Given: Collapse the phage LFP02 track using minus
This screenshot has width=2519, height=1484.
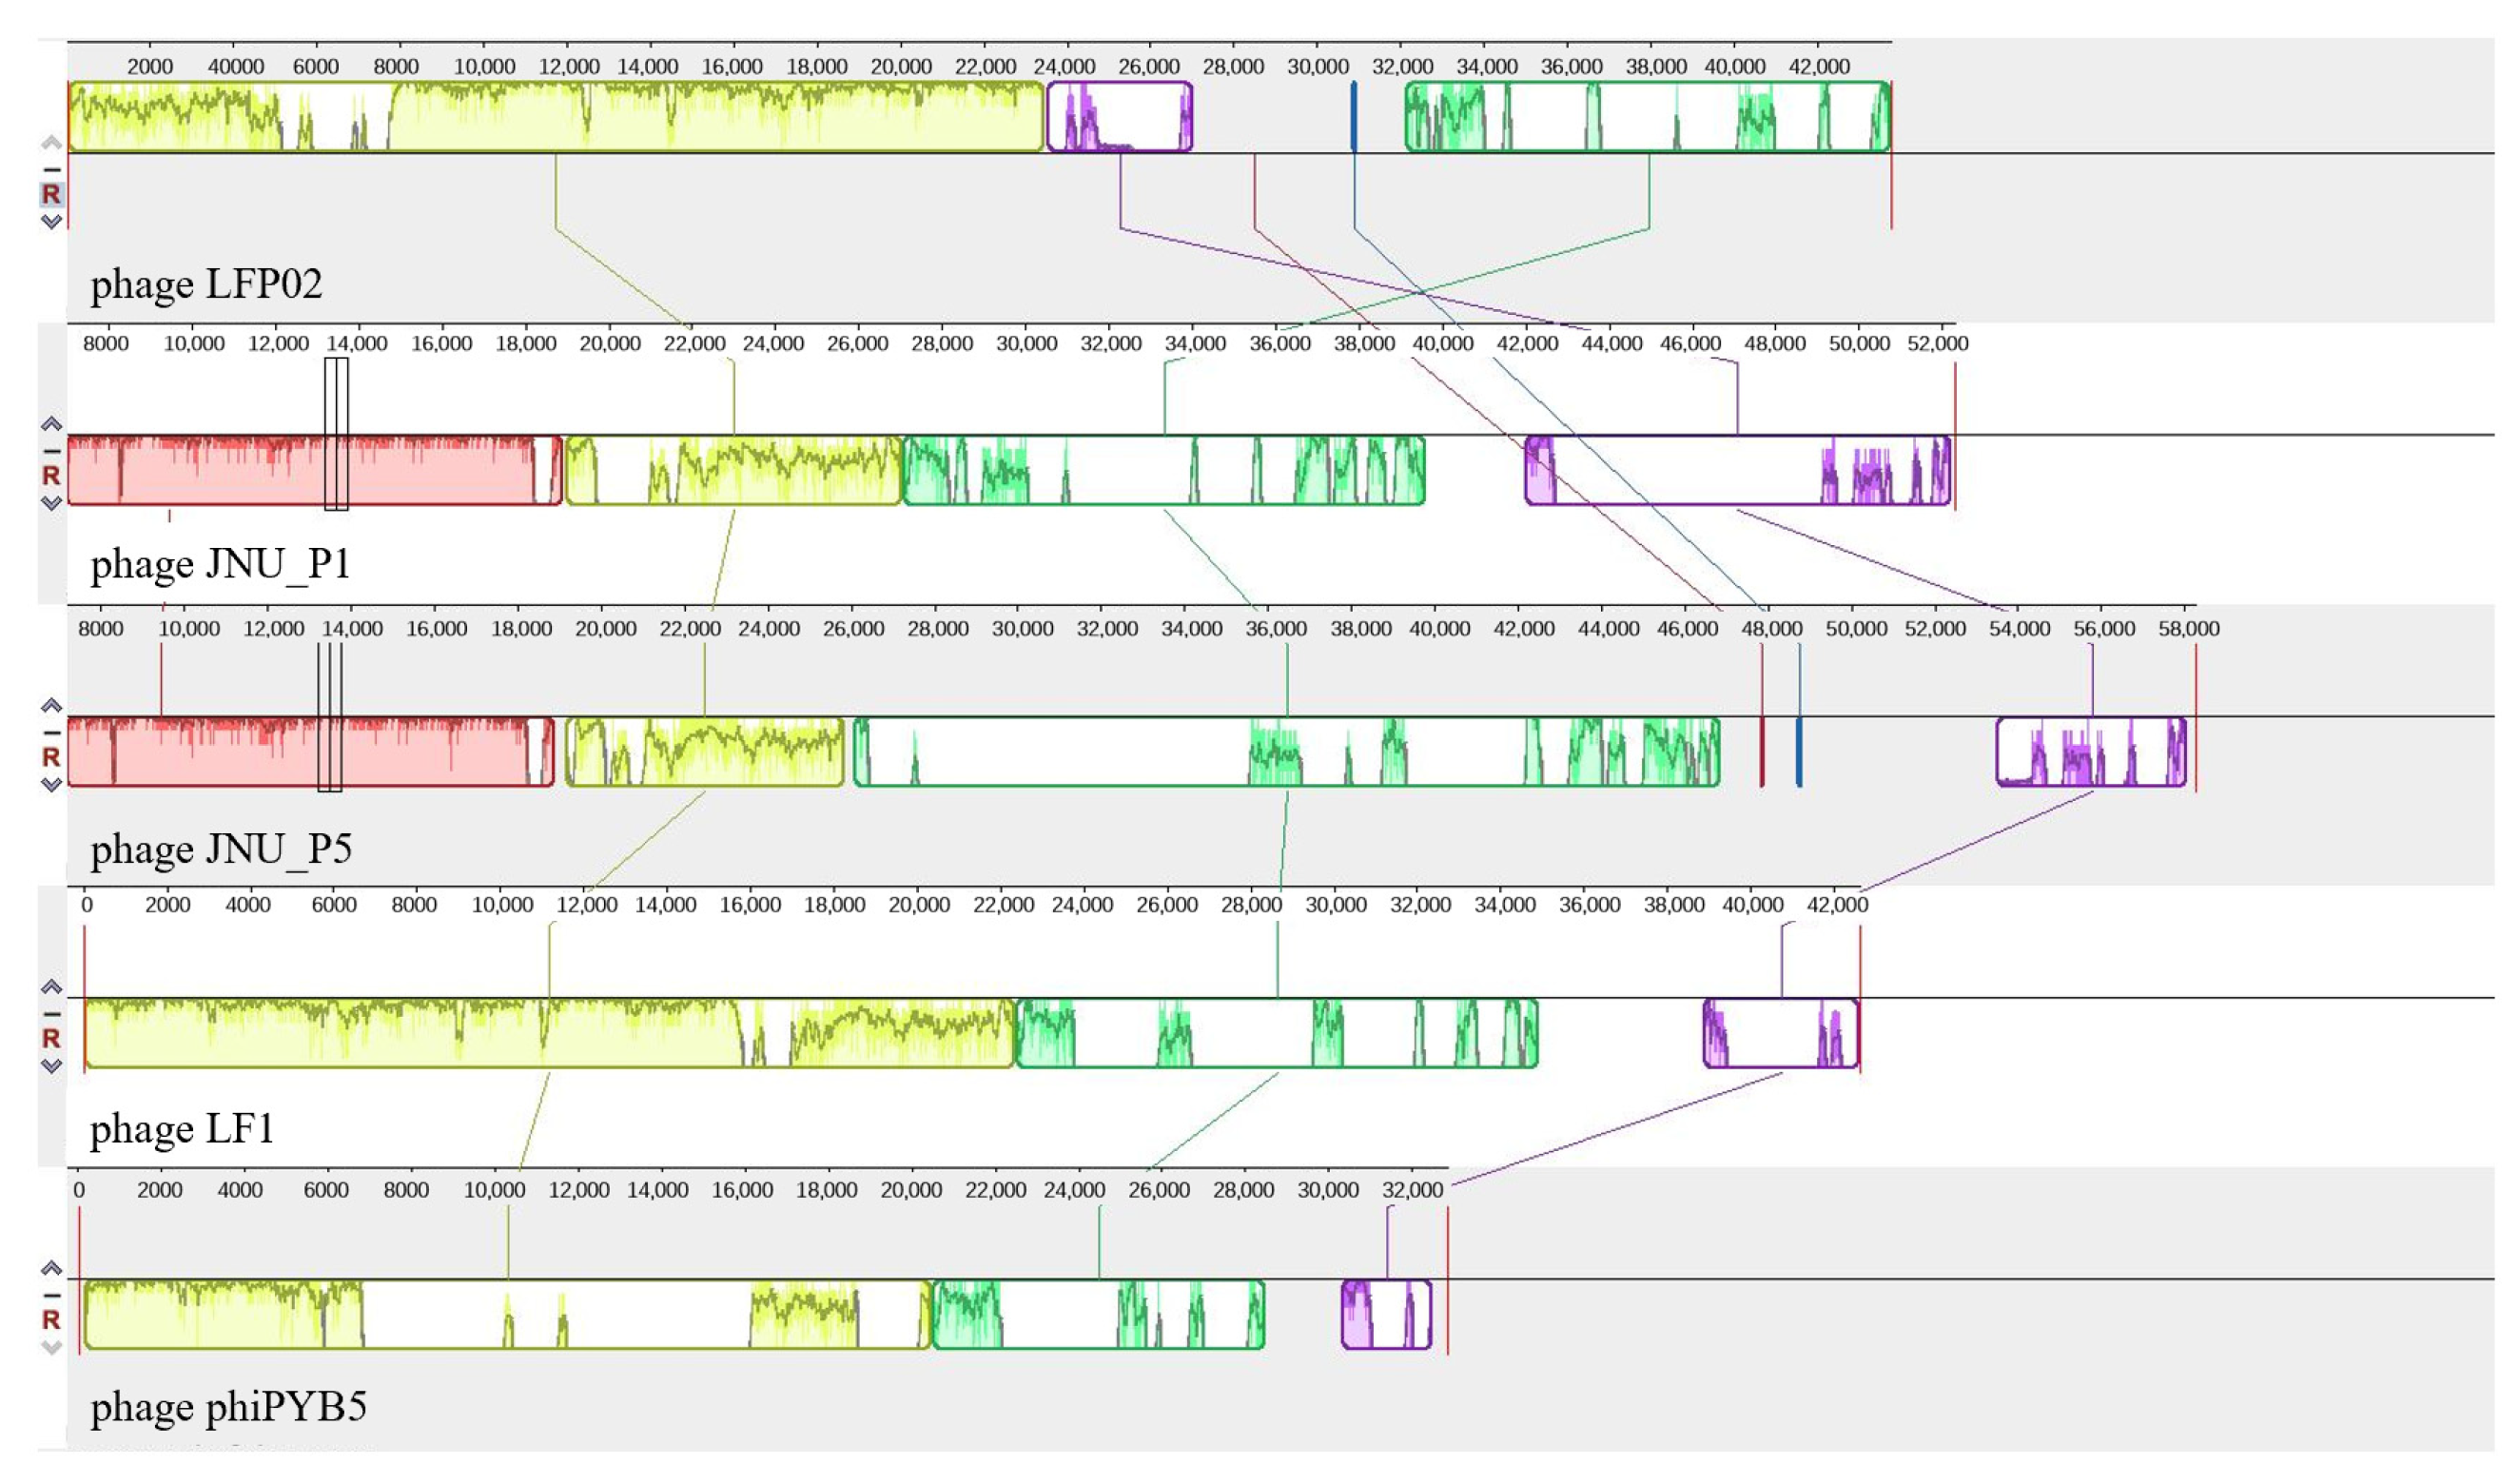Looking at the screenshot, I should (51, 170).
